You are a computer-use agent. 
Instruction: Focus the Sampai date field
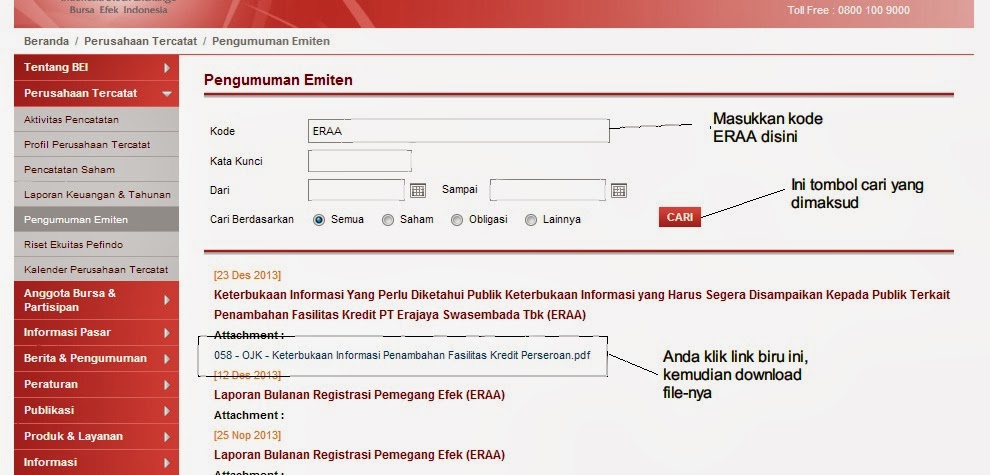pyautogui.click(x=547, y=189)
